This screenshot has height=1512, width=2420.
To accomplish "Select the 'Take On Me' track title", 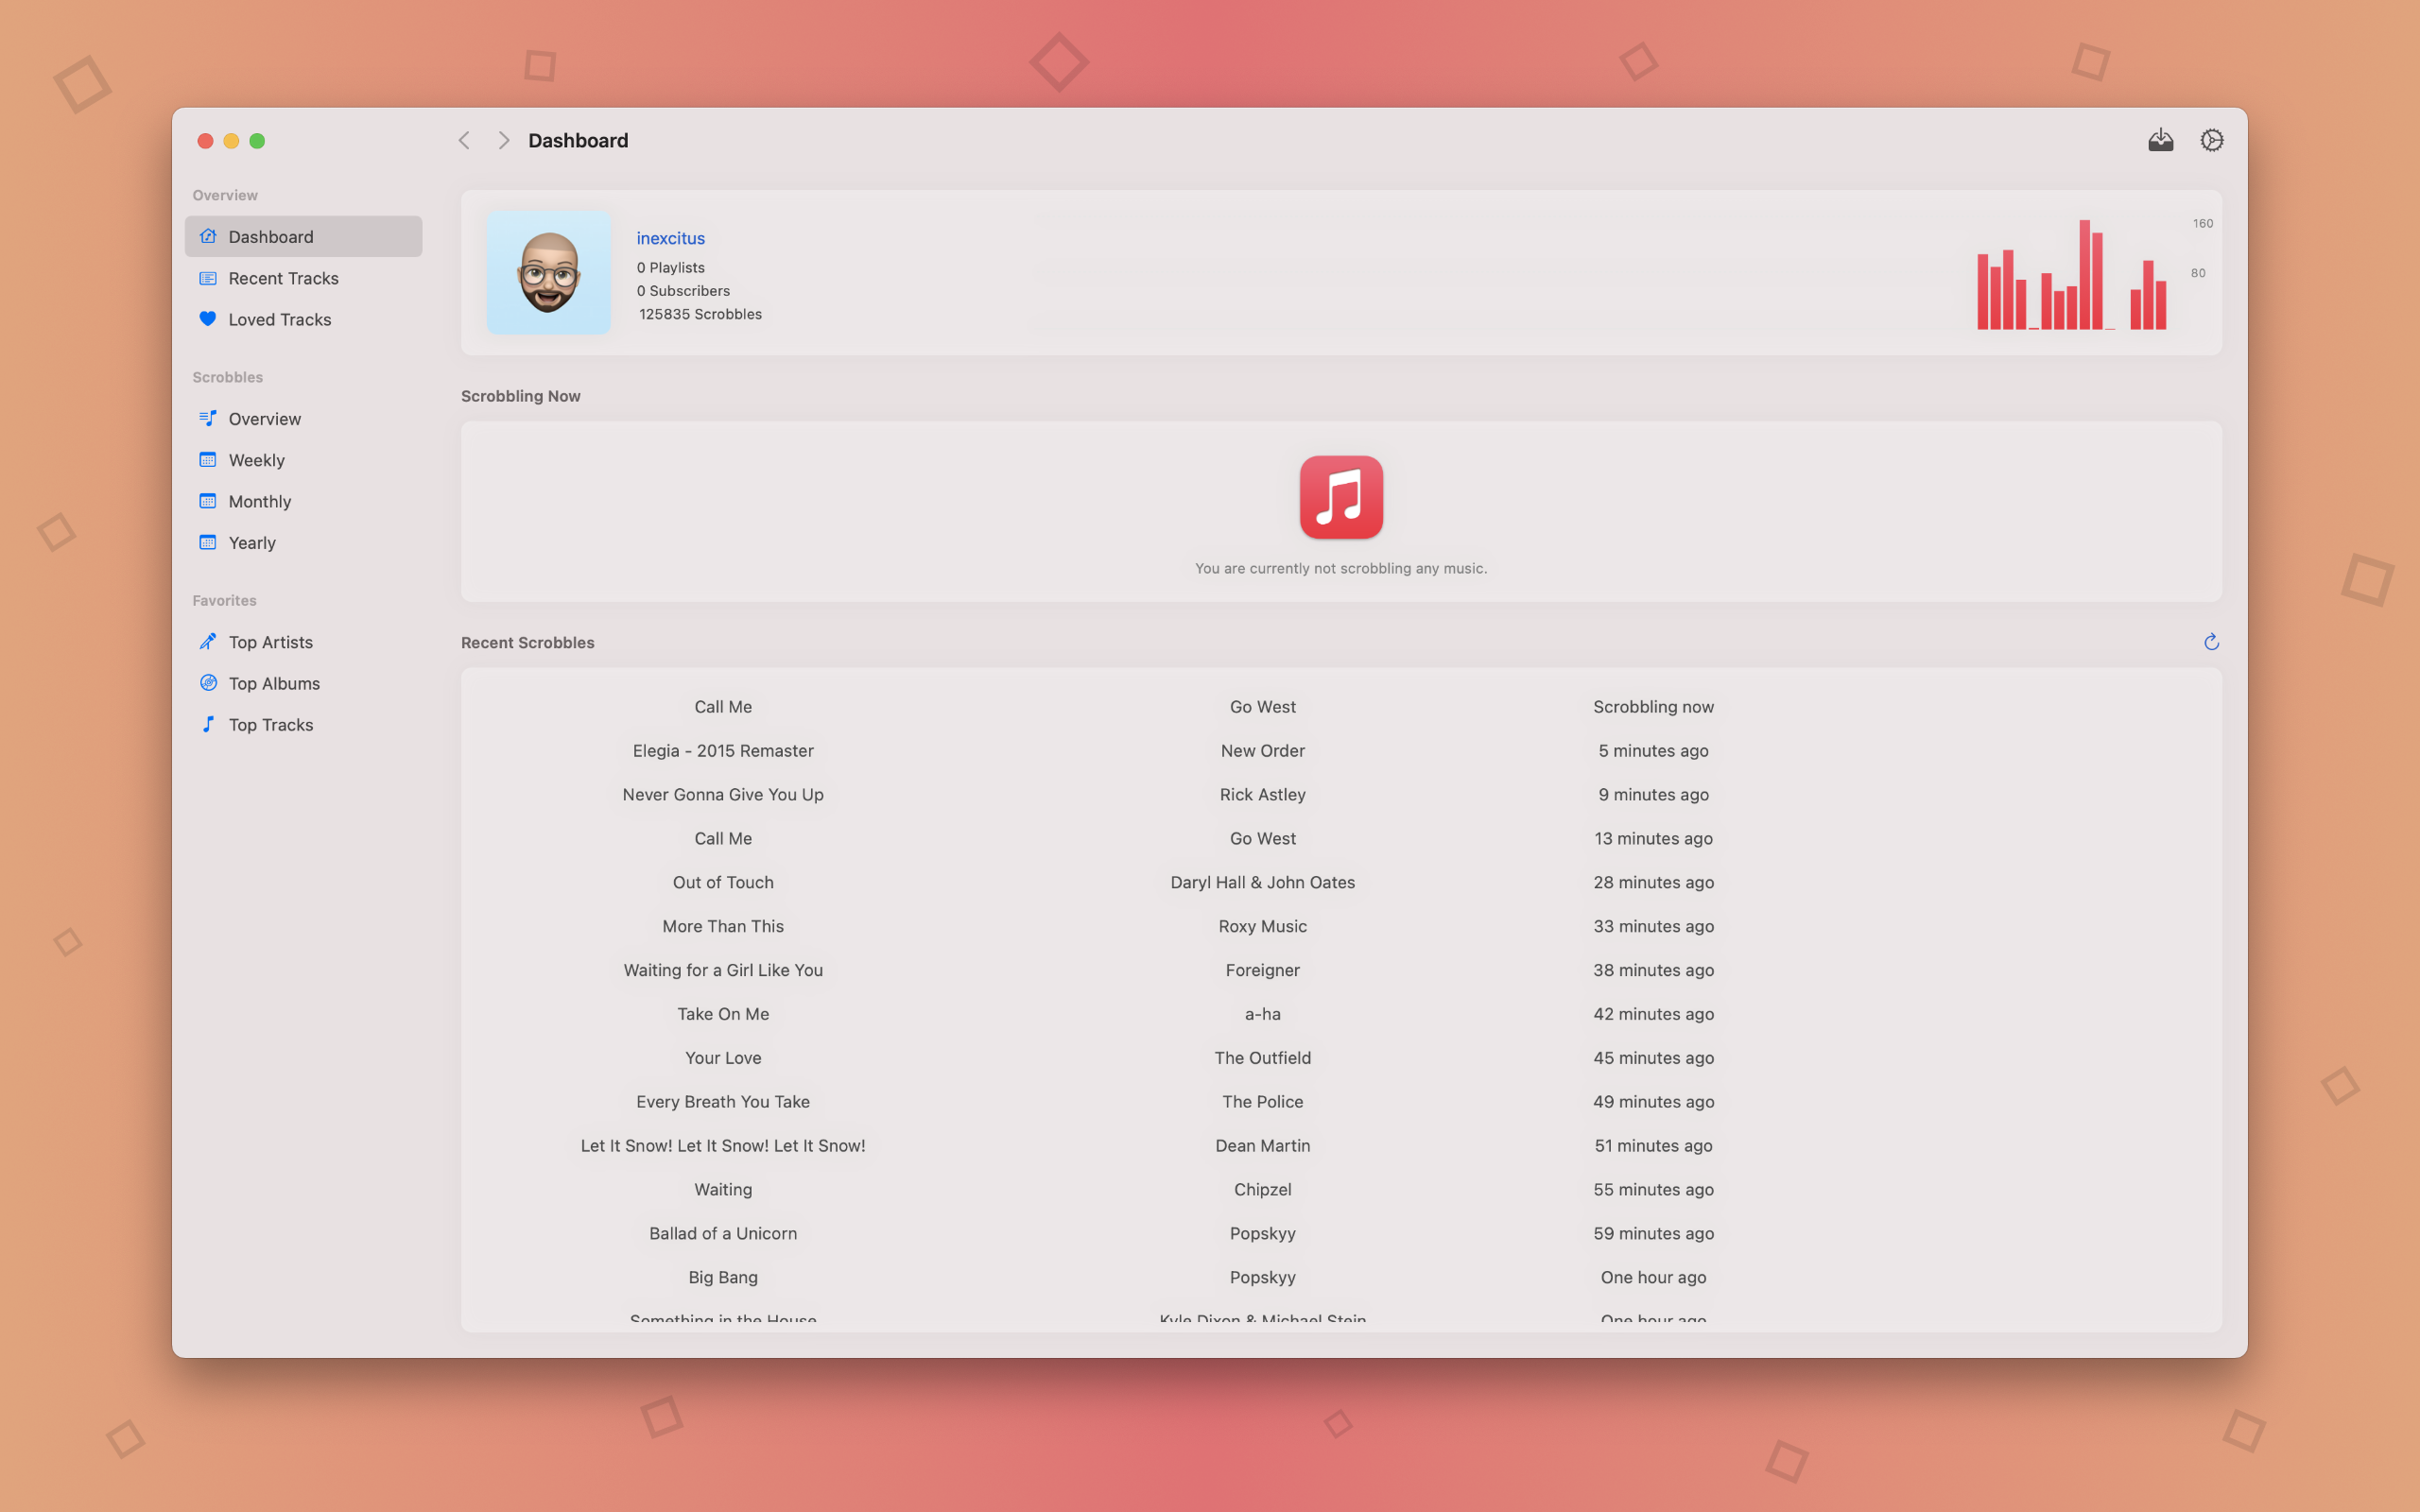I will pos(723,1014).
